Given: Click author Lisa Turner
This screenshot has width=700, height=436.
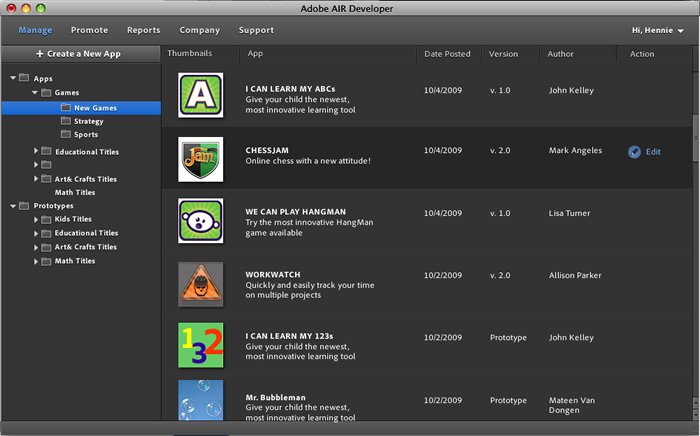Looking at the screenshot, I should [570, 213].
